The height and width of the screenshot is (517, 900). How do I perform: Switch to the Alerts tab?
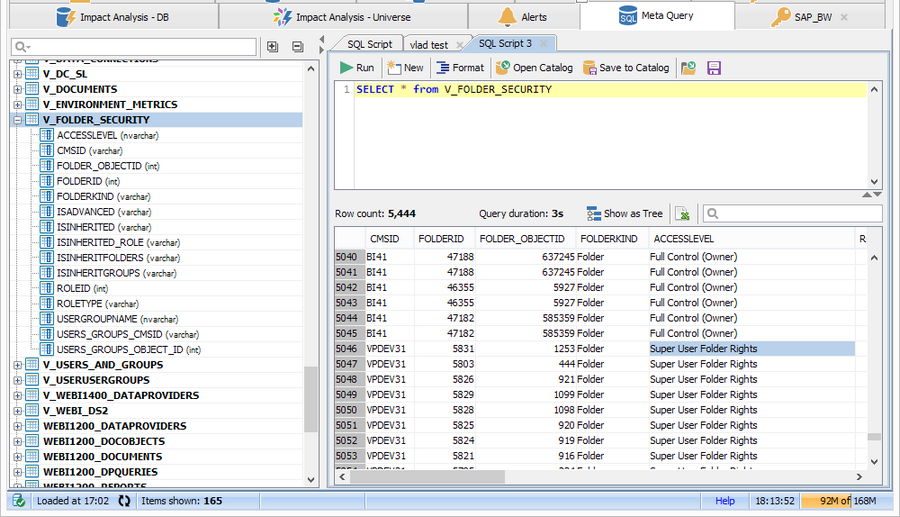tap(523, 17)
